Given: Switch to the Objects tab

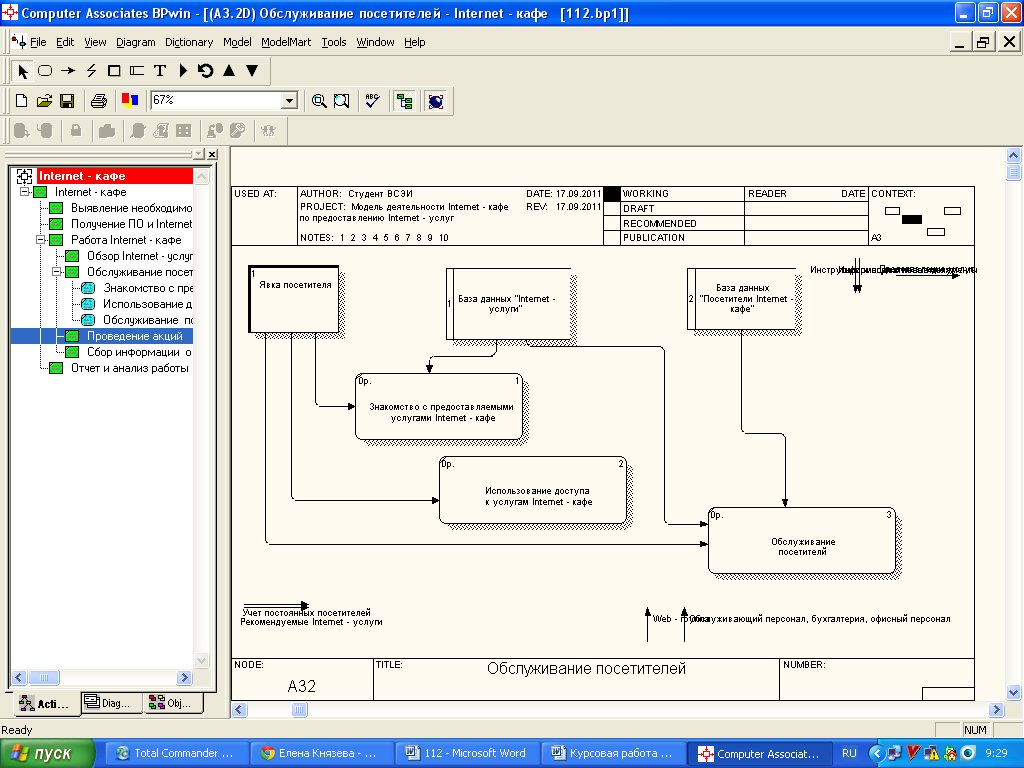Looking at the screenshot, I should (x=173, y=703).
